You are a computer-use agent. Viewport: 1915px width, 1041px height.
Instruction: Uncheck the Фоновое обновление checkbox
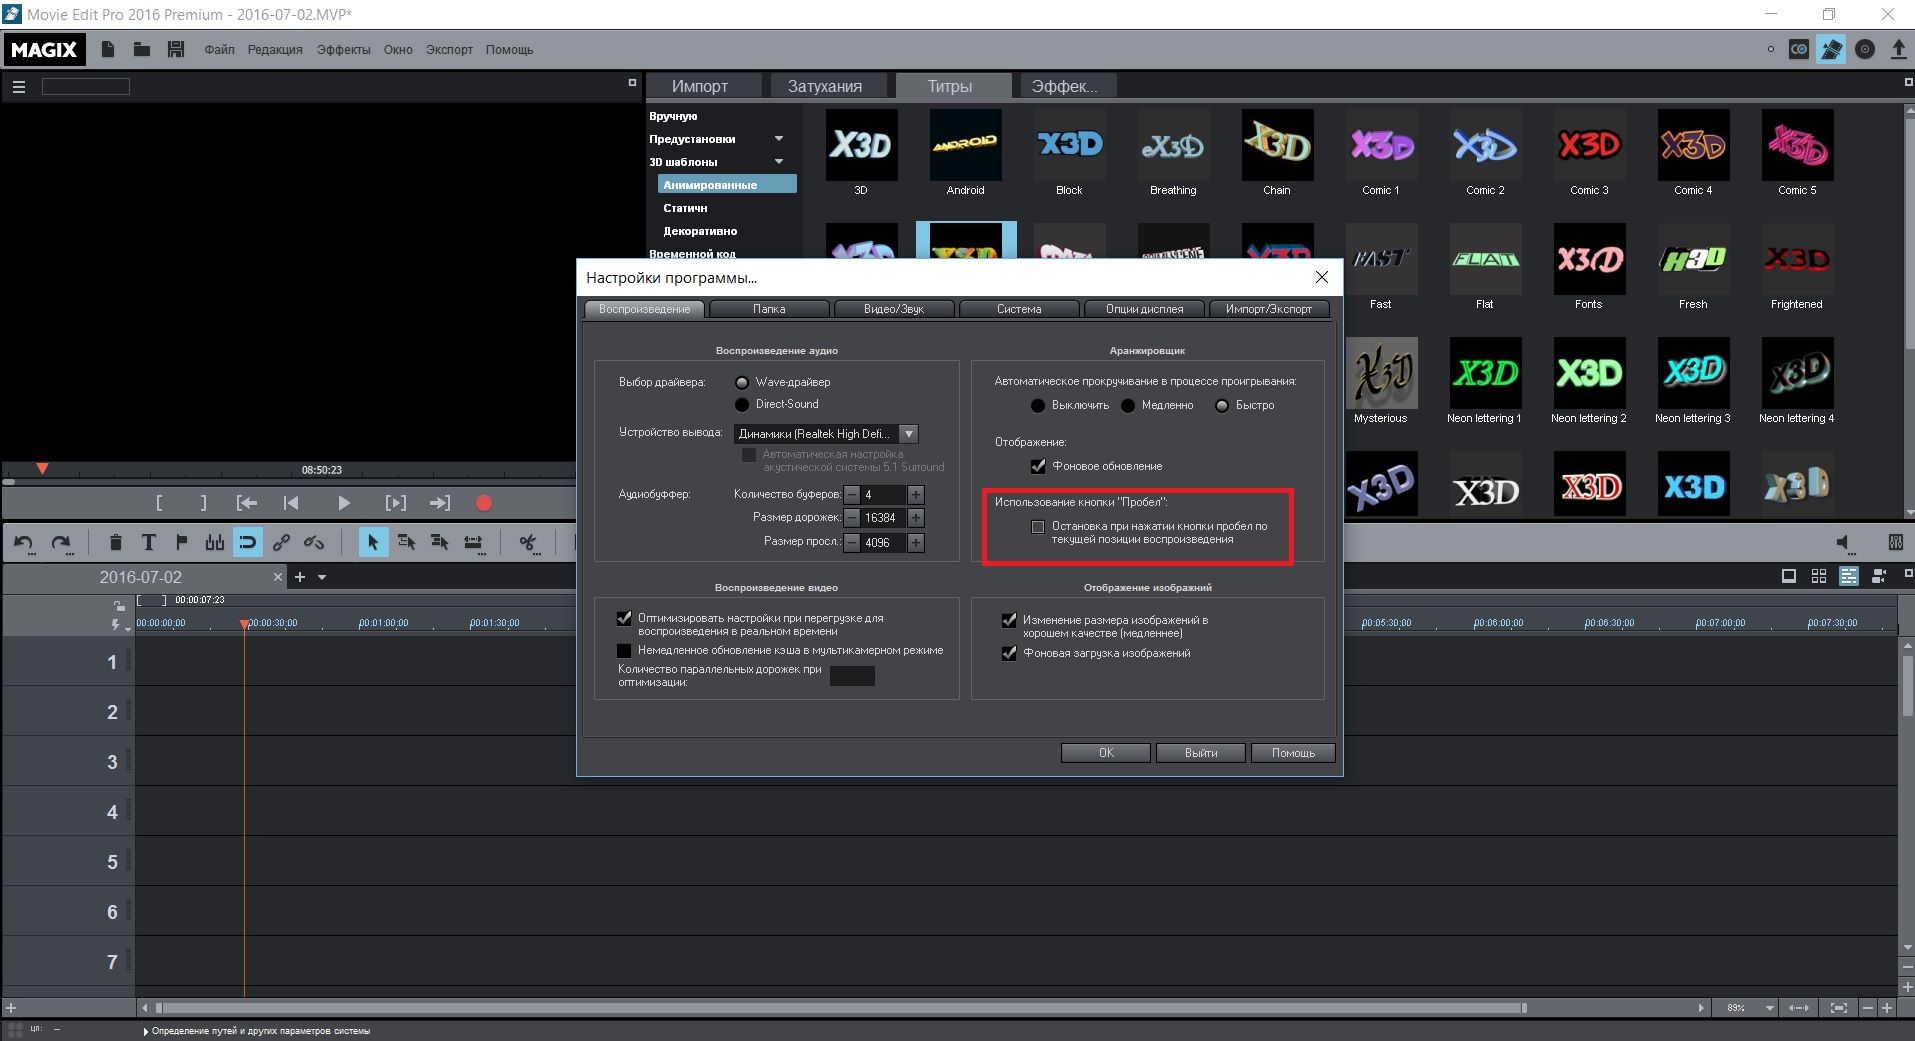tap(1038, 466)
